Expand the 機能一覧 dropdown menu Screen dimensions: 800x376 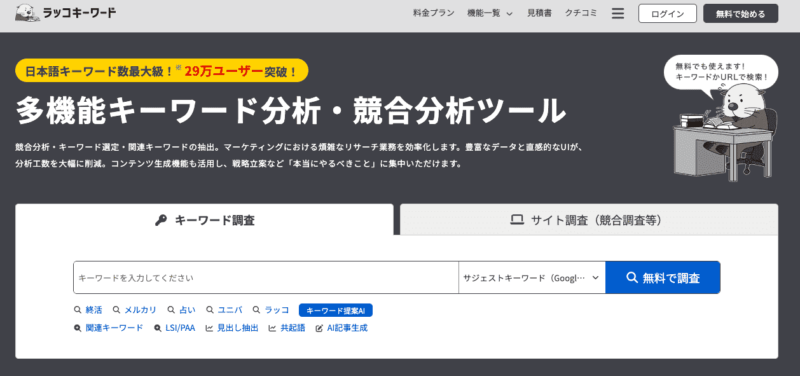(490, 13)
